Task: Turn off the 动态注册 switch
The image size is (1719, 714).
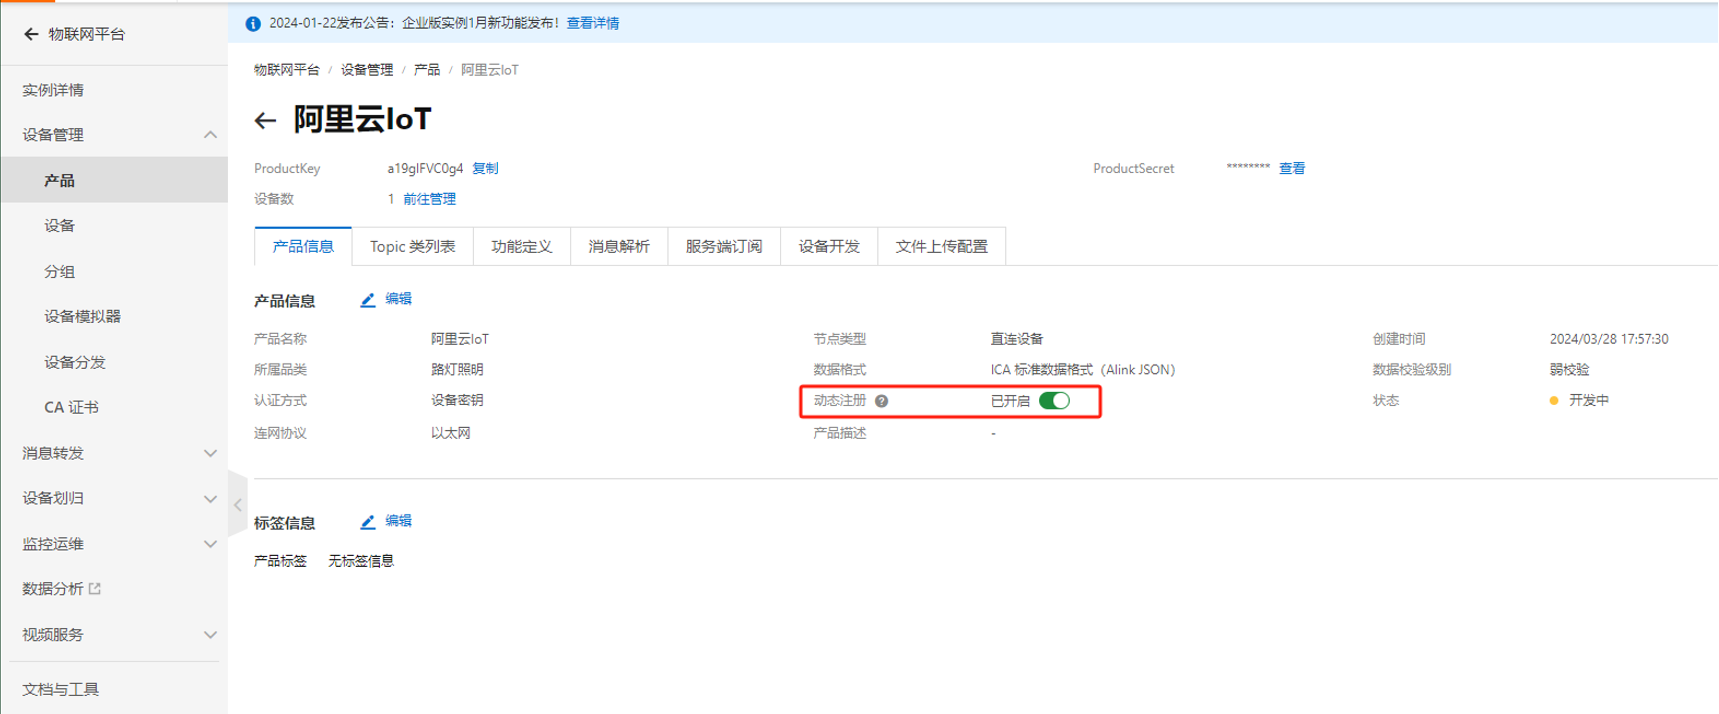Action: 1054,401
